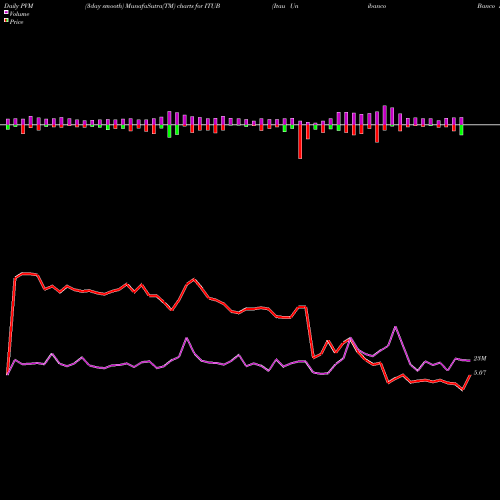Click the tallest purple volume bar in the histogram
The height and width of the screenshot is (500, 500).
385,115
